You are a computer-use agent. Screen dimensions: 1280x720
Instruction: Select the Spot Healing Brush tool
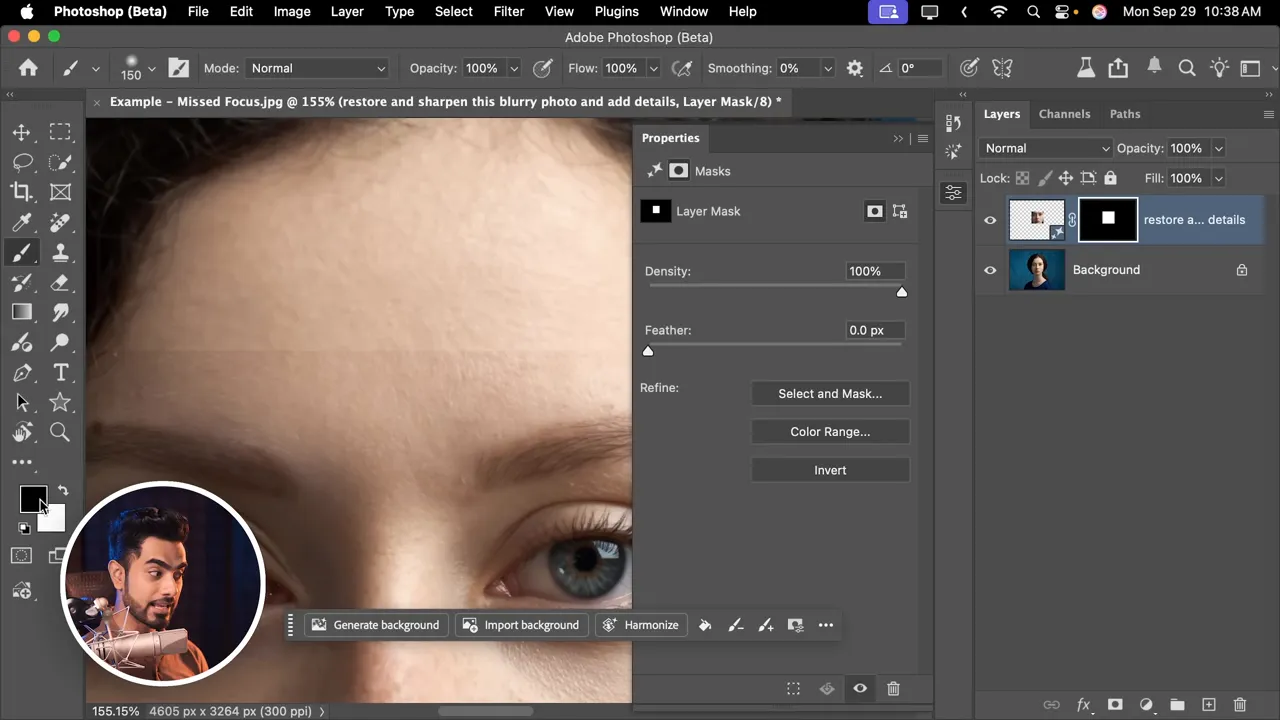click(61, 222)
